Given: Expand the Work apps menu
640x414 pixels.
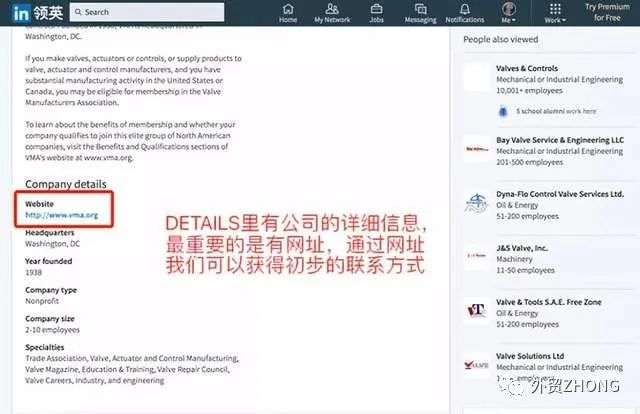Looking at the screenshot, I should coord(555,13).
